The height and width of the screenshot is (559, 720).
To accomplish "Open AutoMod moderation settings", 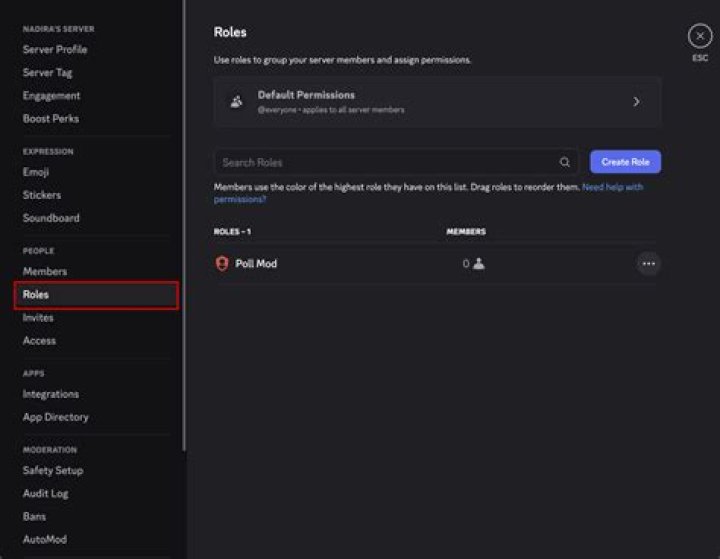I will 45,539.
